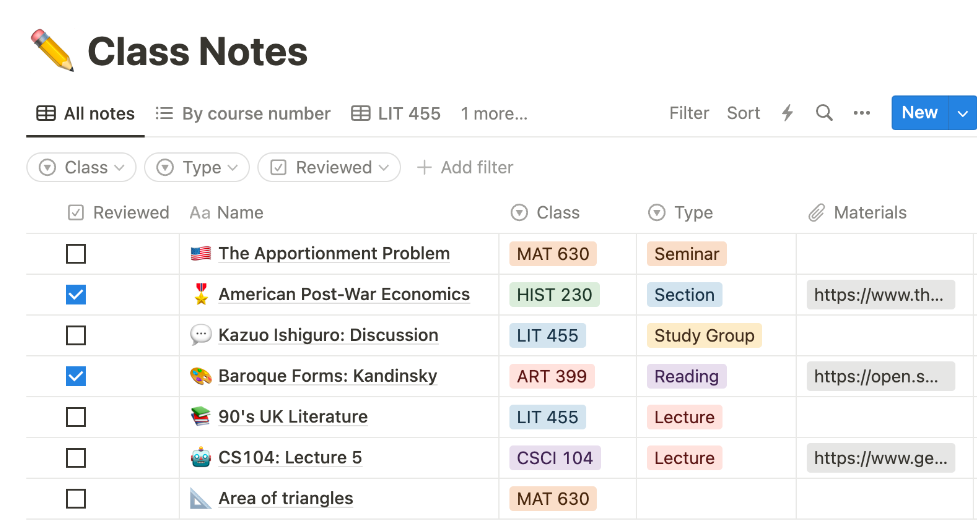Viewport: 977px width, 526px height.
Task: Open the 90's UK Literature note
Action: [x=293, y=417]
